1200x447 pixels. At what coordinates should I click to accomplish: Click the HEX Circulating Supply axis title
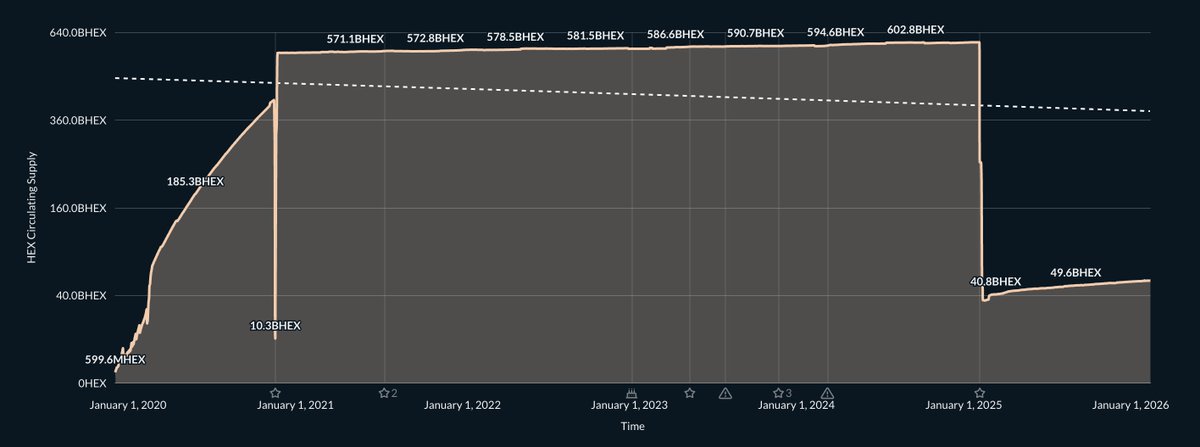point(33,208)
